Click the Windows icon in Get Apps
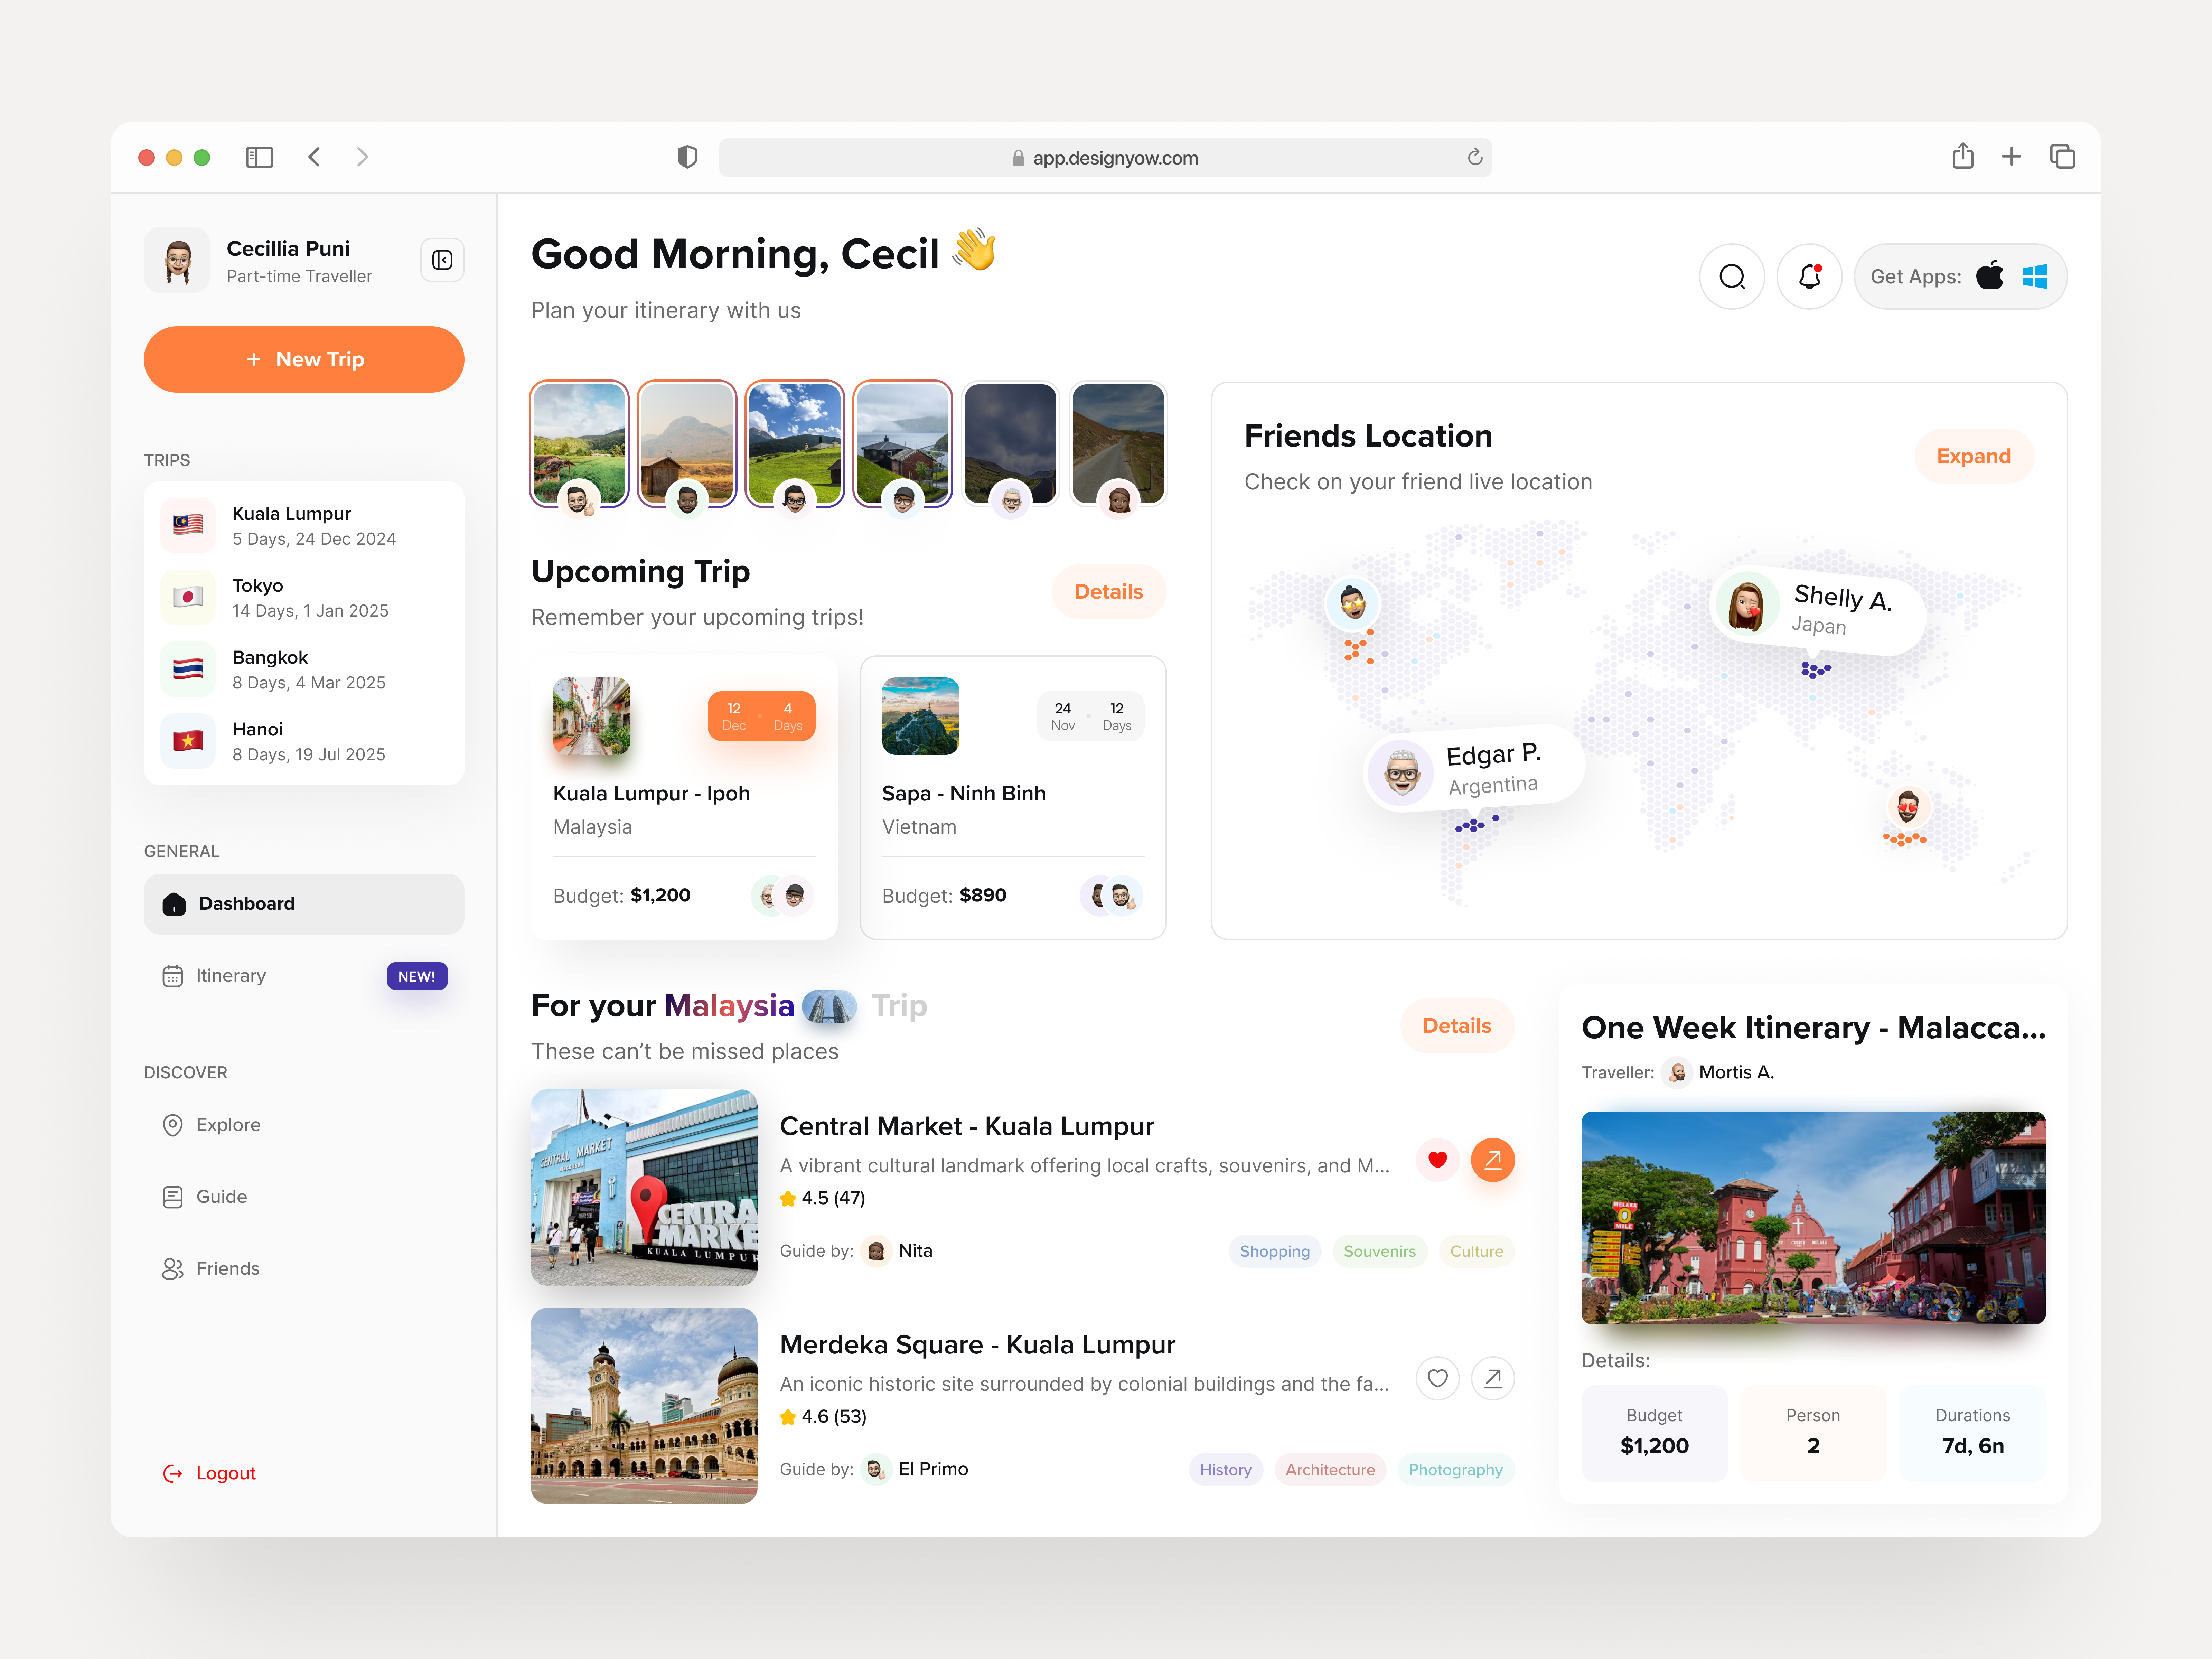2212x1659 pixels. (2036, 277)
